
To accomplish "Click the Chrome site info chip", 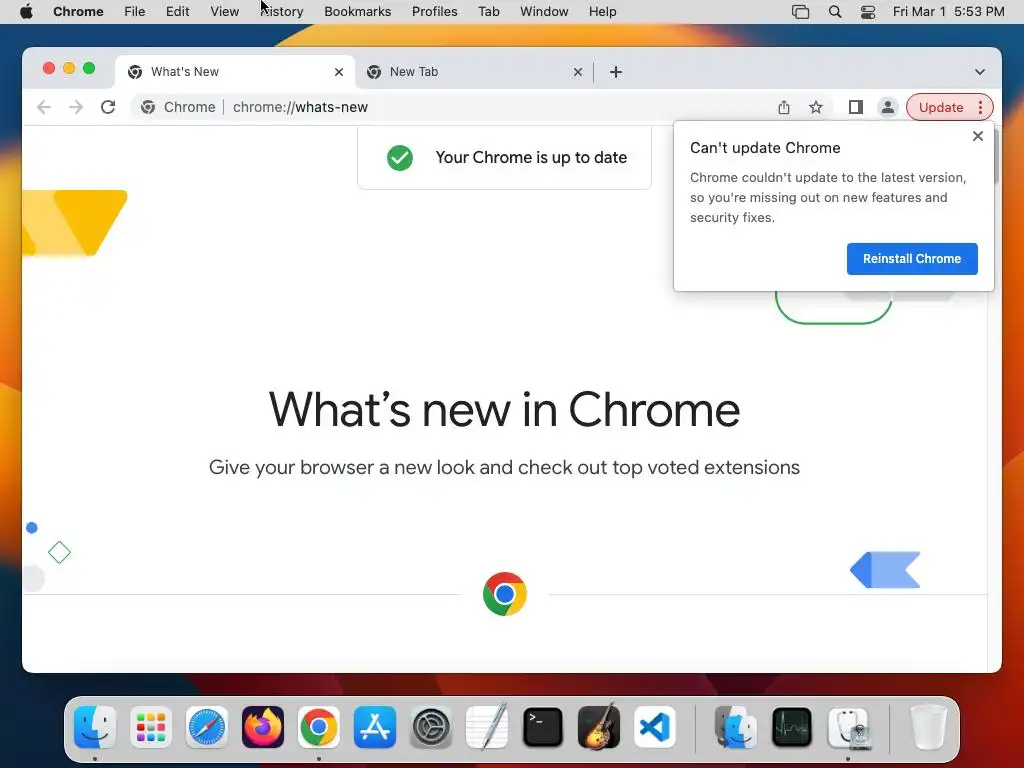I will click(178, 107).
